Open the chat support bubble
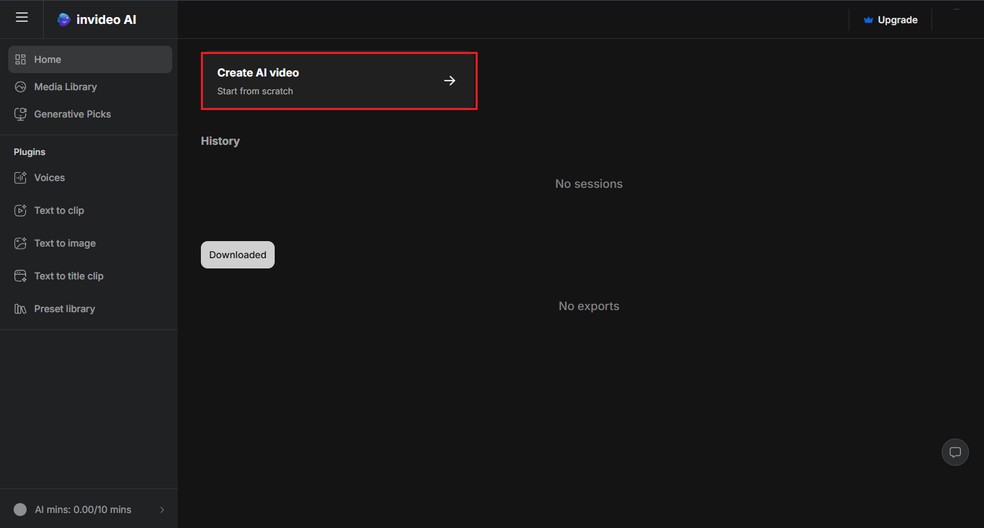The height and width of the screenshot is (528, 984). coord(955,452)
